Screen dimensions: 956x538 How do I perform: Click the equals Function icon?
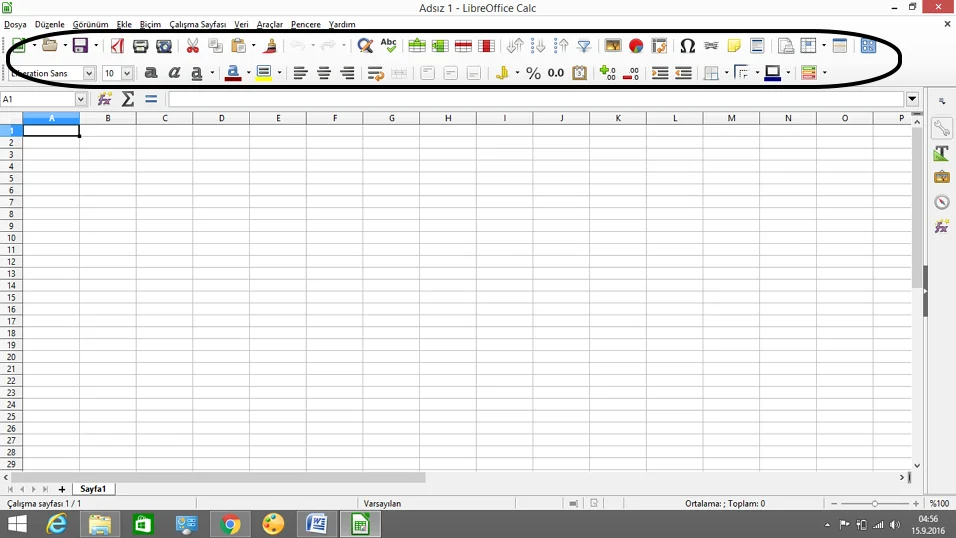click(x=151, y=99)
